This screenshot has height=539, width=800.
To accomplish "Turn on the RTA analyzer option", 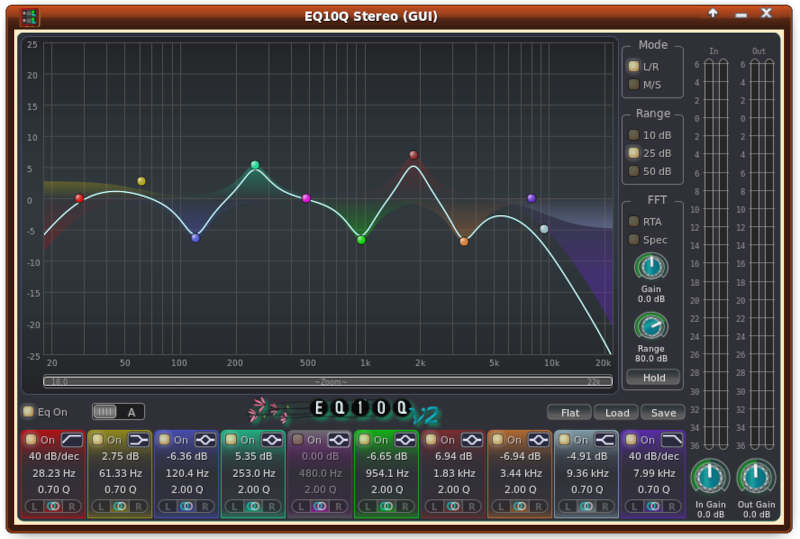I will click(633, 221).
